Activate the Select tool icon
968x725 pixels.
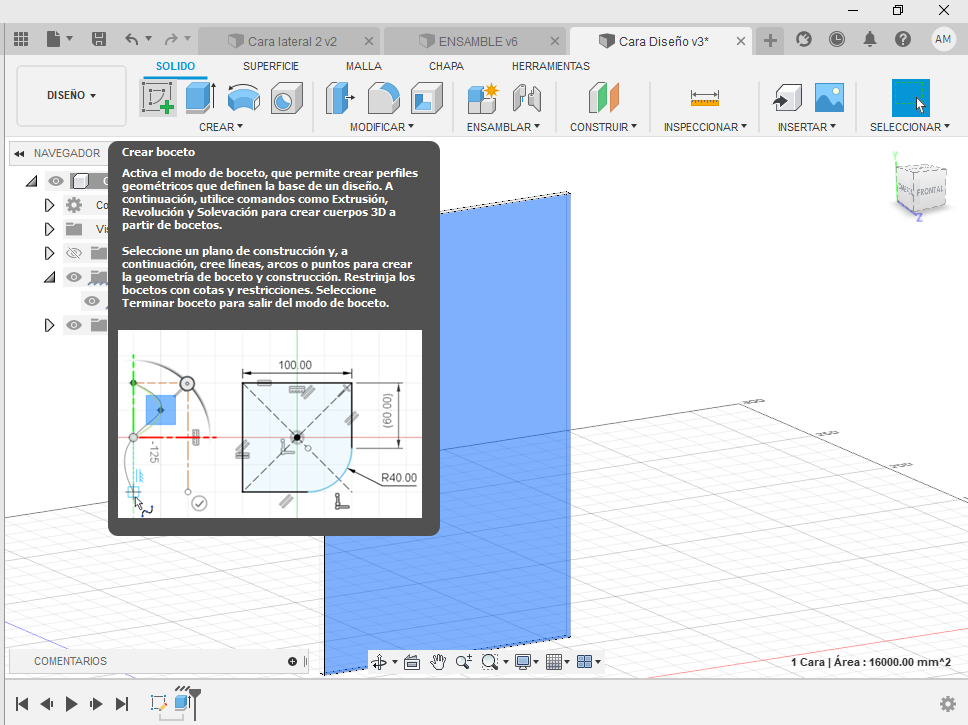[911, 98]
